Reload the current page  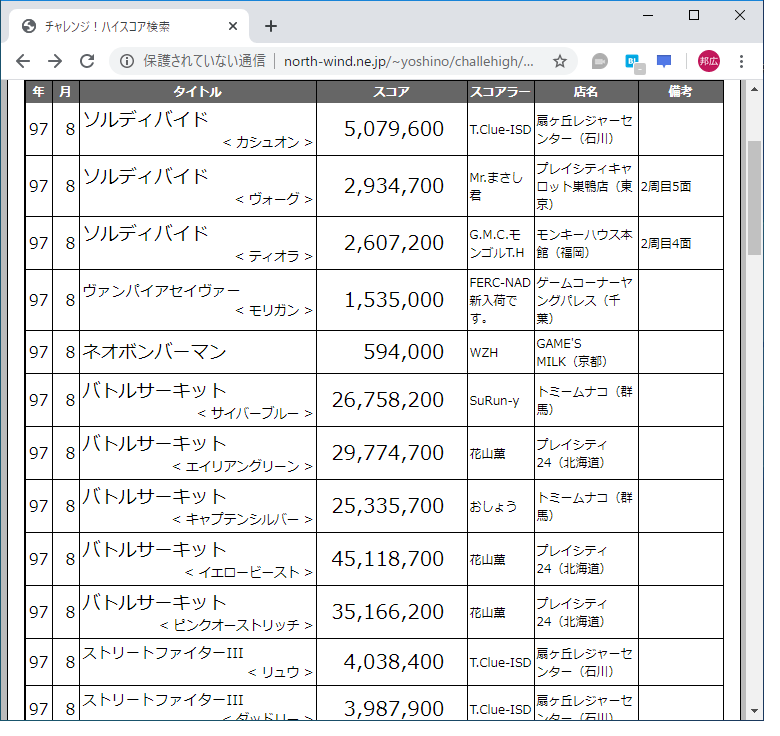coord(87,62)
